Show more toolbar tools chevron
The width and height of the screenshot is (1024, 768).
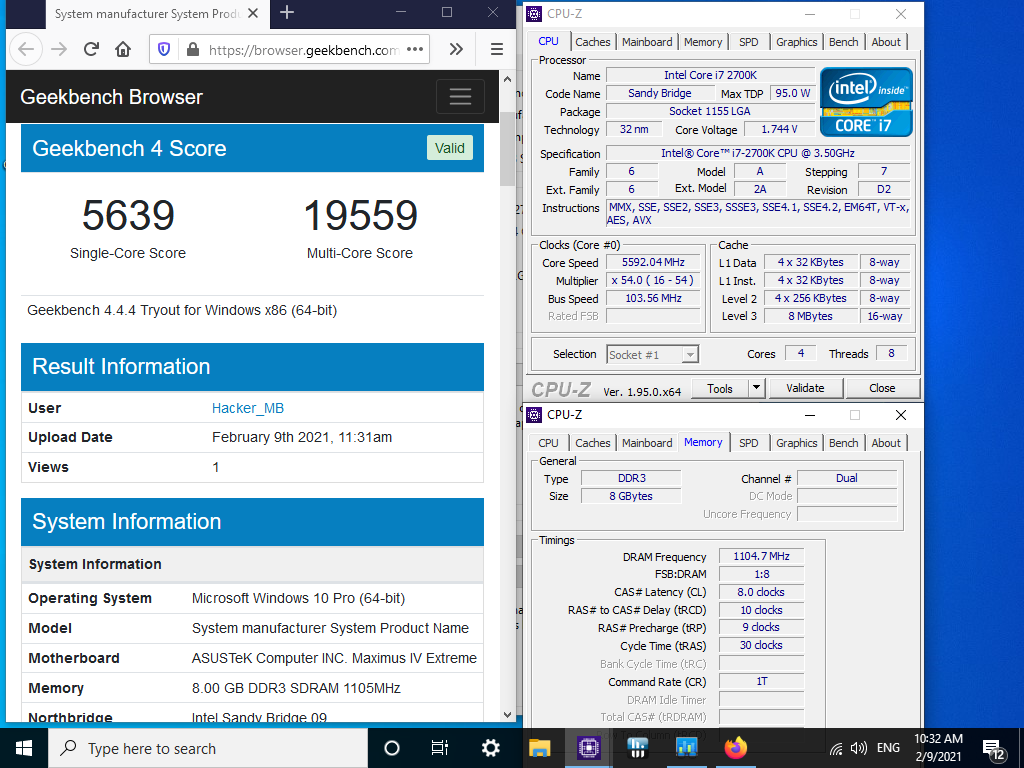tap(456, 50)
